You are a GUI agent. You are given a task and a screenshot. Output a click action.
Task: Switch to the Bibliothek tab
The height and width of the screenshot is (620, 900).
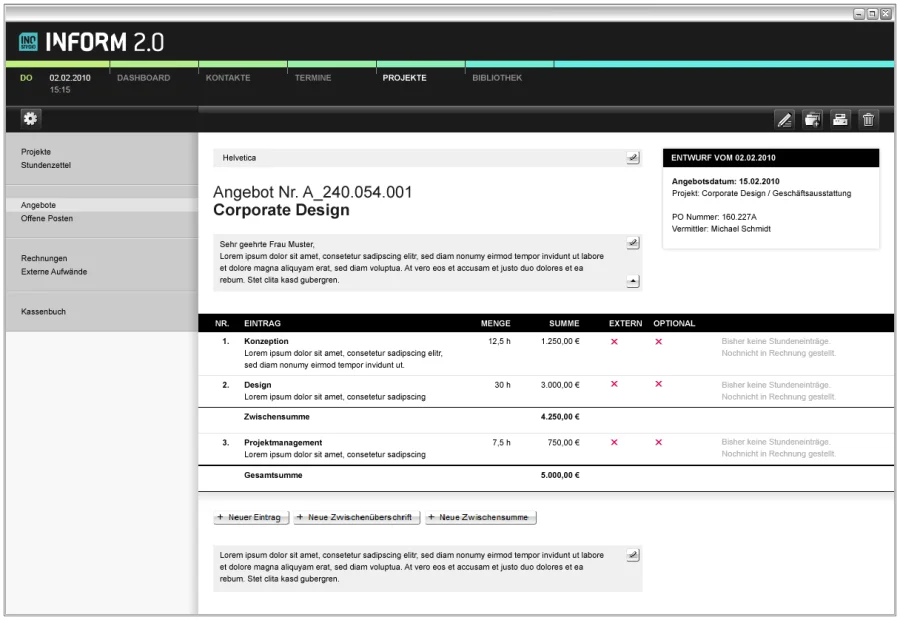pyautogui.click(x=497, y=78)
